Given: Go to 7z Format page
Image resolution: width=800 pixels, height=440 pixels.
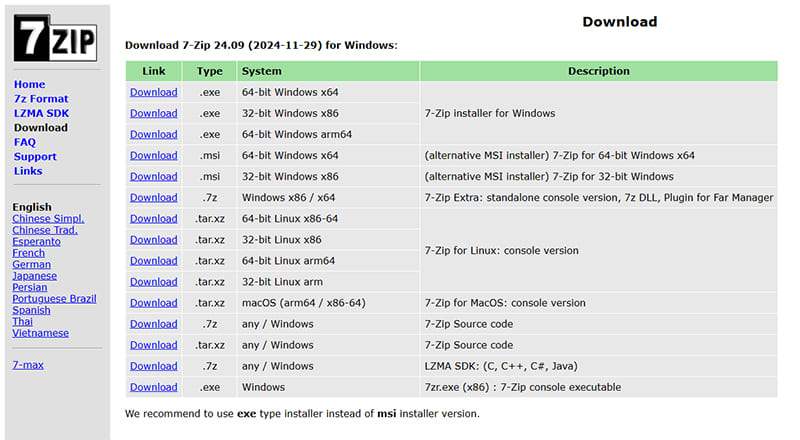Looking at the screenshot, I should coord(41,99).
